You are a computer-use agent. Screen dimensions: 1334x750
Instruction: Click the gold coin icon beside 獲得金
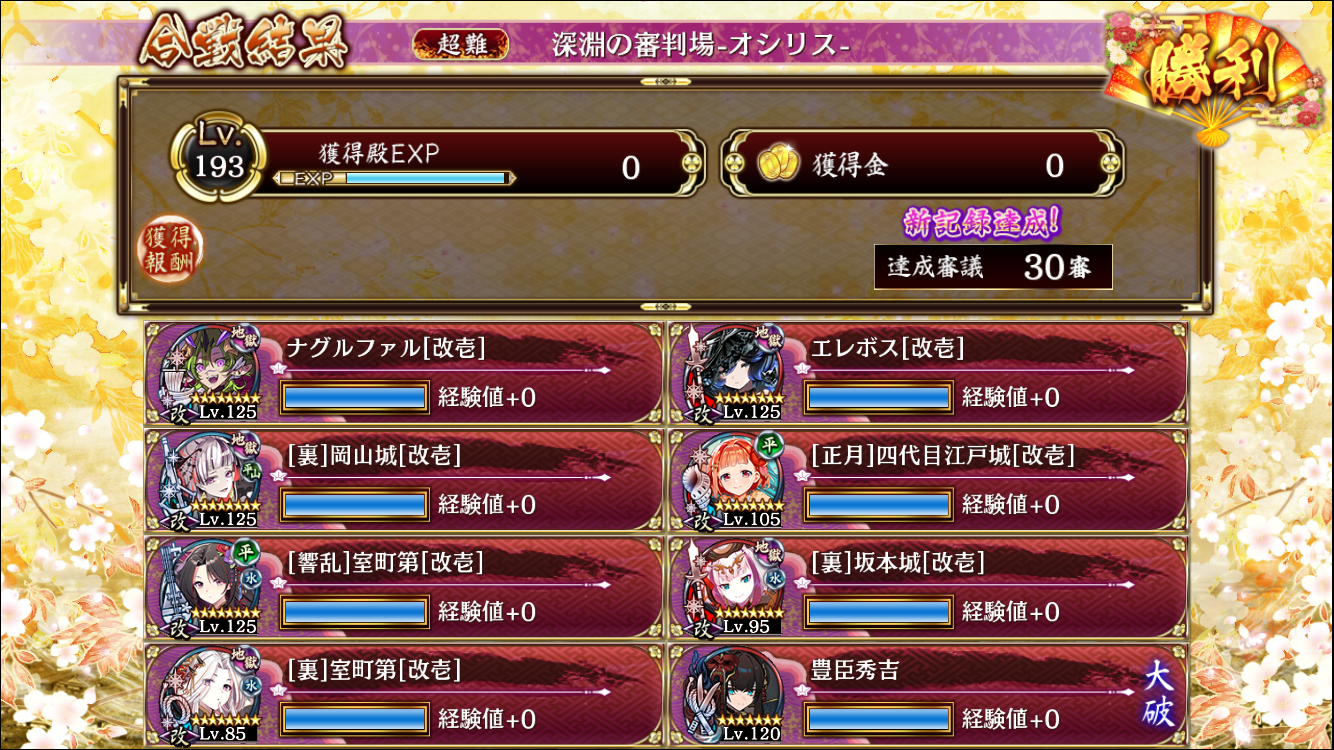click(776, 164)
